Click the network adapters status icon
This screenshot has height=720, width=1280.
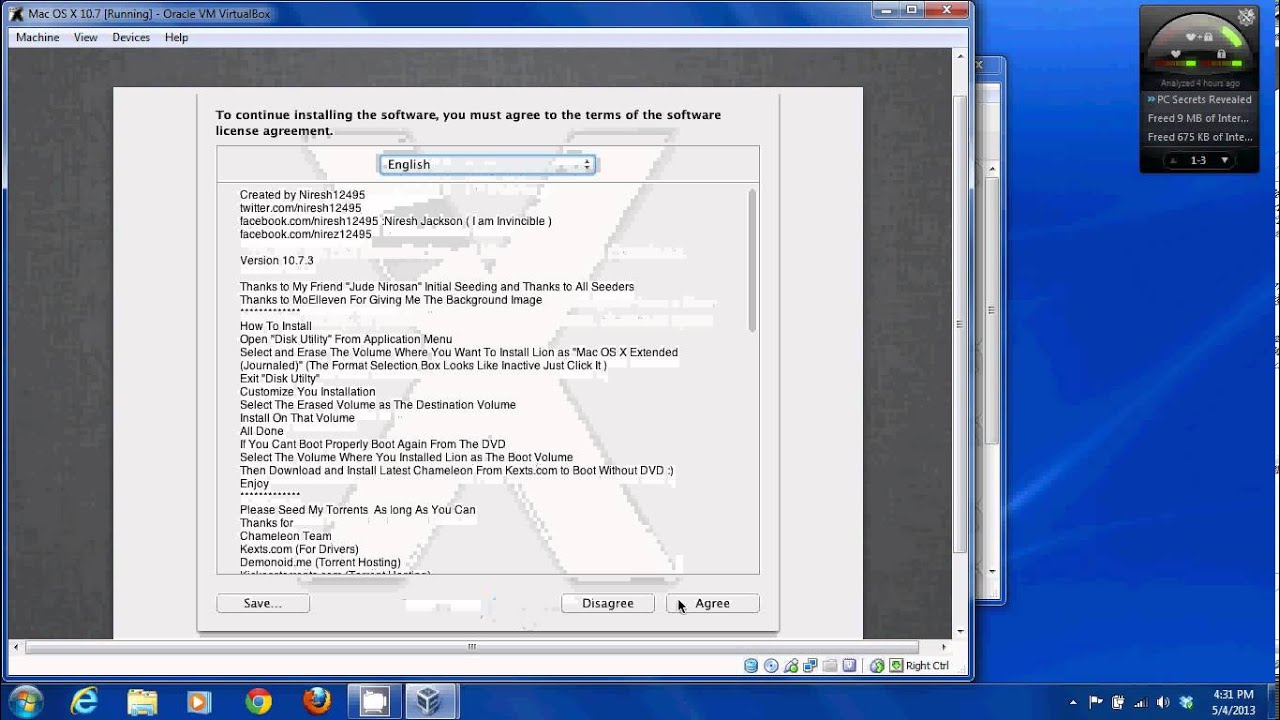point(811,666)
